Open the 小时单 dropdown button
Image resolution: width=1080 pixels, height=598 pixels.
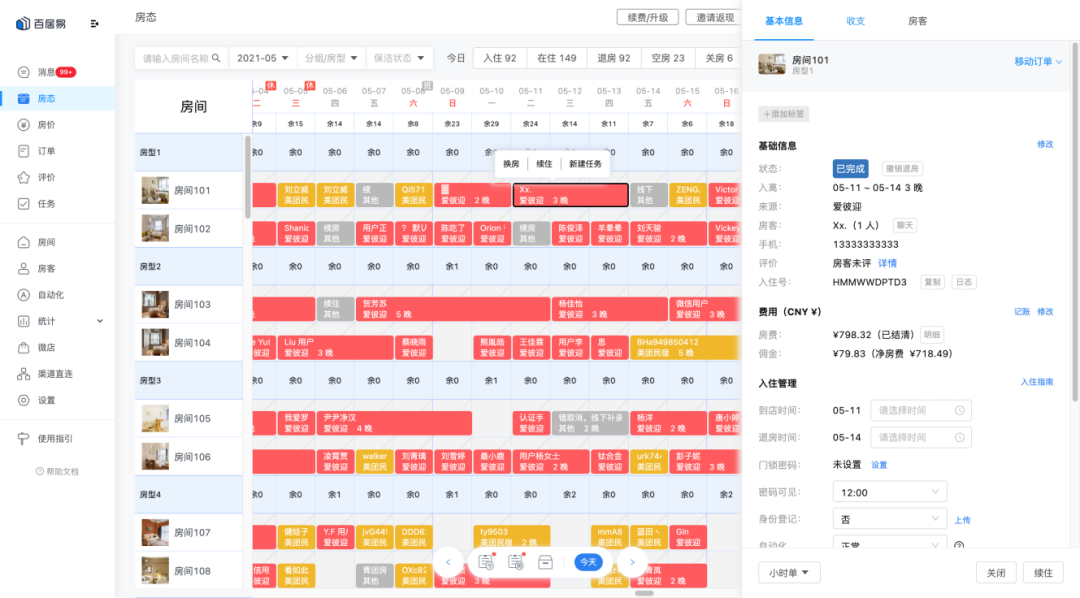(789, 573)
